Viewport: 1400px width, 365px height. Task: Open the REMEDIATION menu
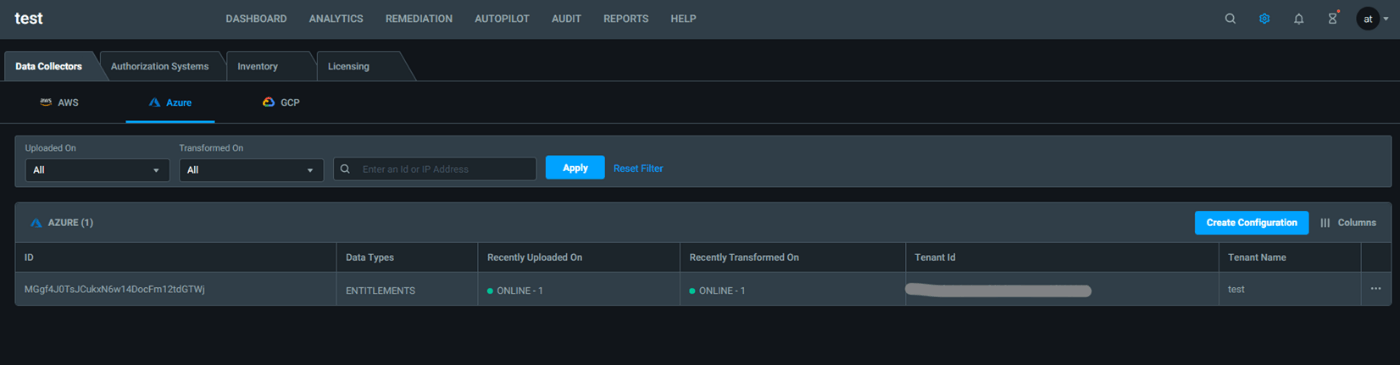click(419, 19)
